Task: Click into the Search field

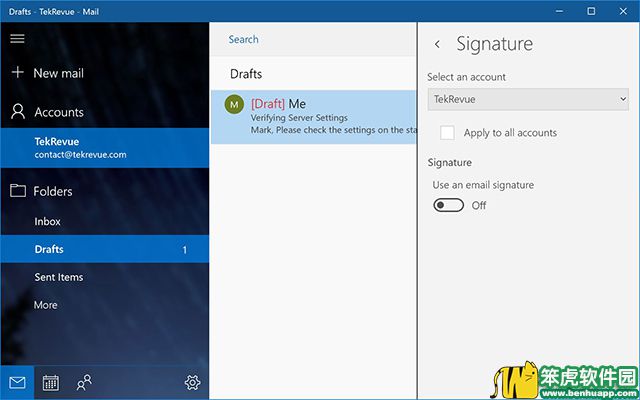Action: click(x=313, y=40)
